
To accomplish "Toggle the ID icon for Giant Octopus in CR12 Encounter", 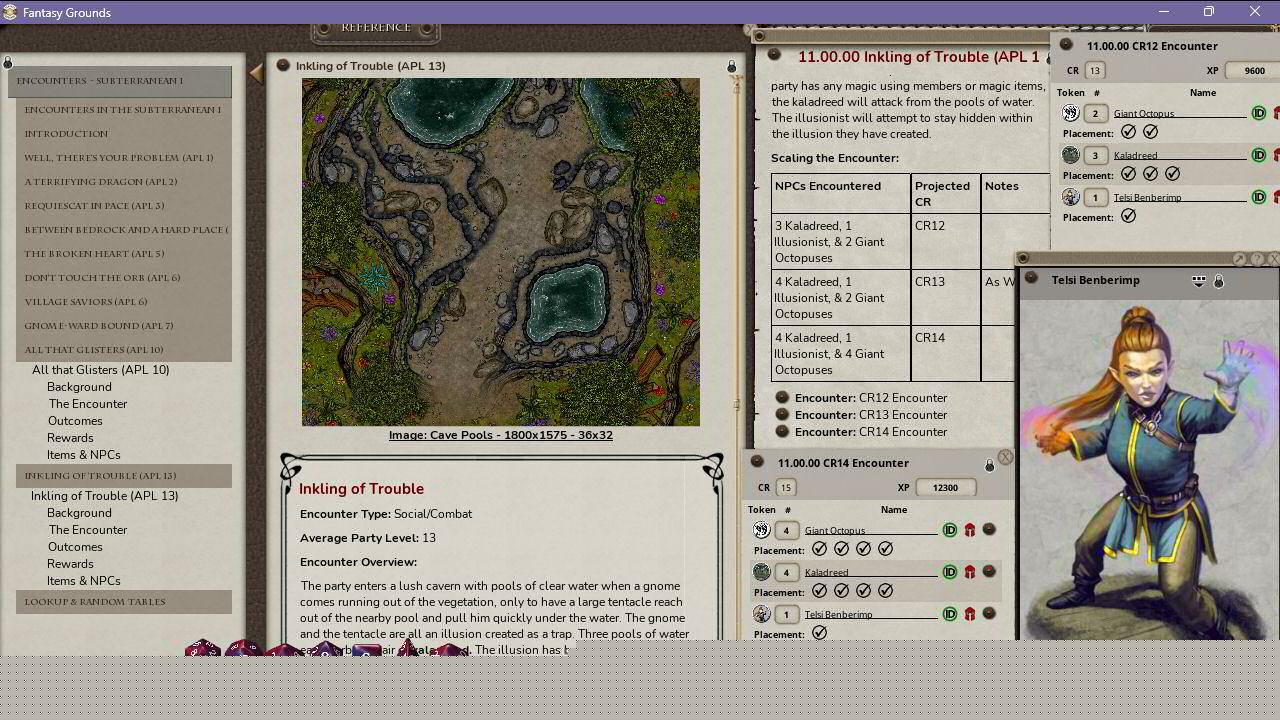I will pos(1259,113).
